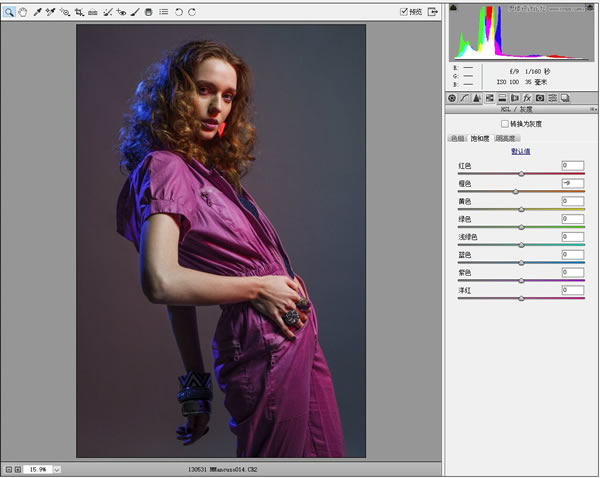The width and height of the screenshot is (600, 478).
Task: Adjust the 洋红 saturation slider
Action: pos(521,298)
